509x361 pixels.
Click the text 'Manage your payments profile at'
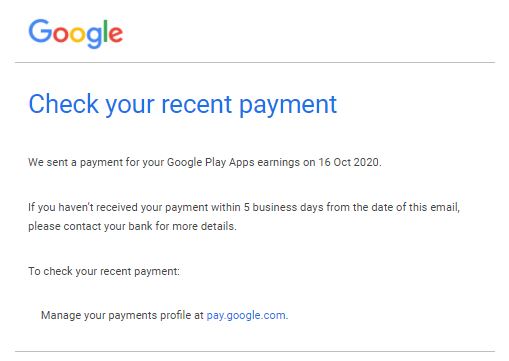[x=122, y=315]
